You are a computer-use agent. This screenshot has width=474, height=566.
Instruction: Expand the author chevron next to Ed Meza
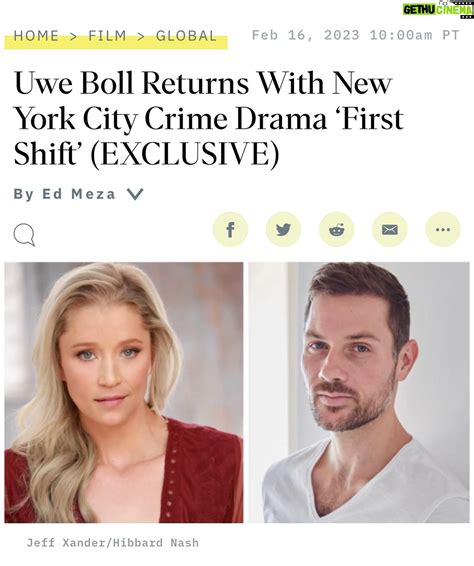pos(135,194)
